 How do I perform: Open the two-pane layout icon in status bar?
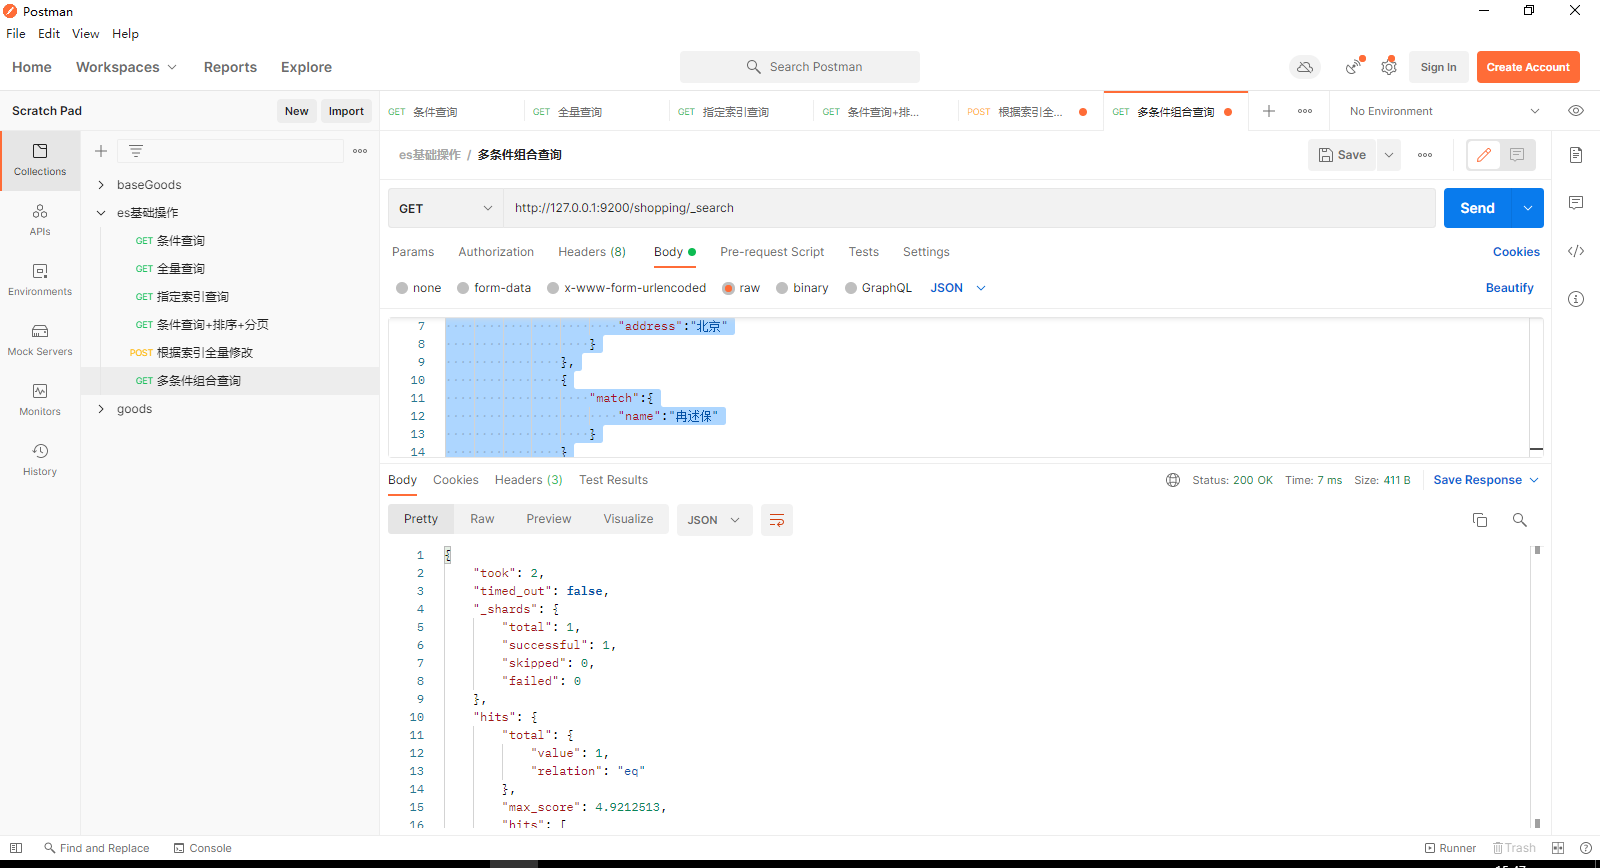point(1558,848)
